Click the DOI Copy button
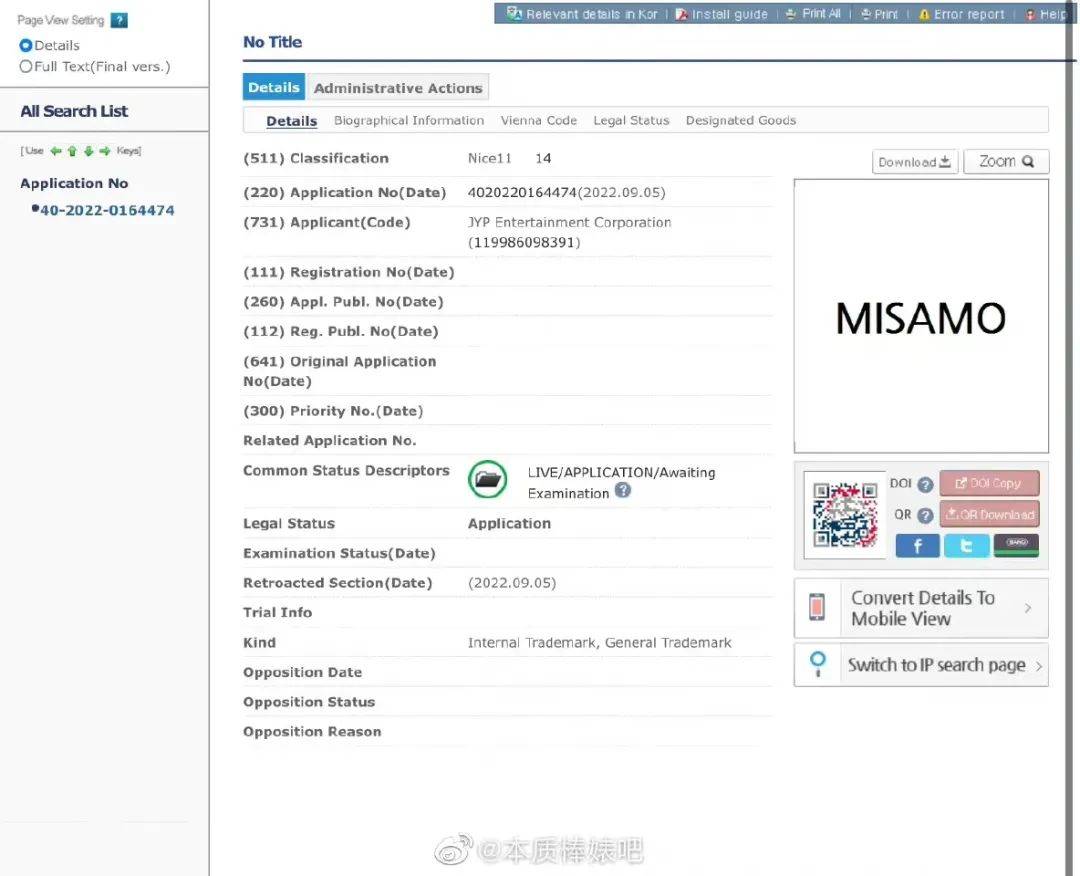The width and height of the screenshot is (1080, 876). click(989, 483)
